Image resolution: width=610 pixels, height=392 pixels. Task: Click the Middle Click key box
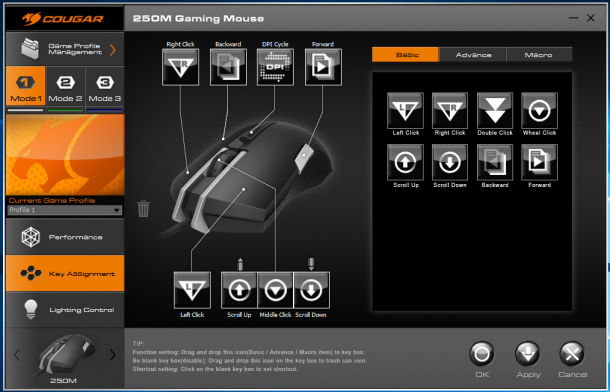pos(275,290)
